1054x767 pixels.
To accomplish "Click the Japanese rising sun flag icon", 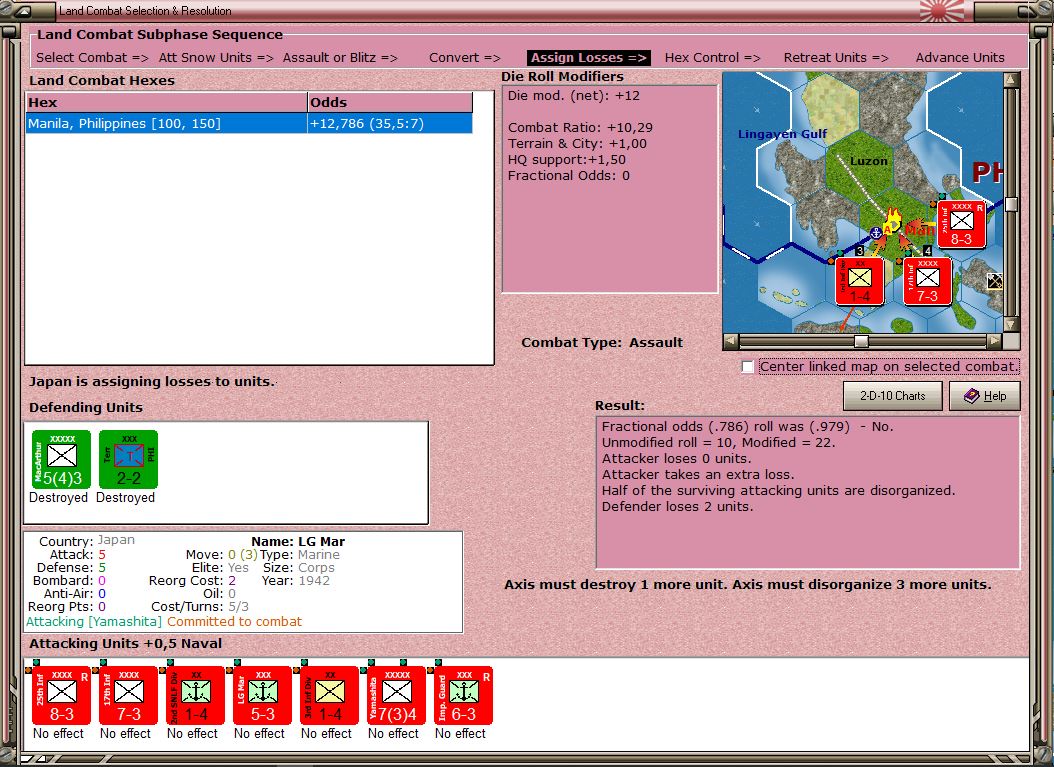I will click(942, 10).
